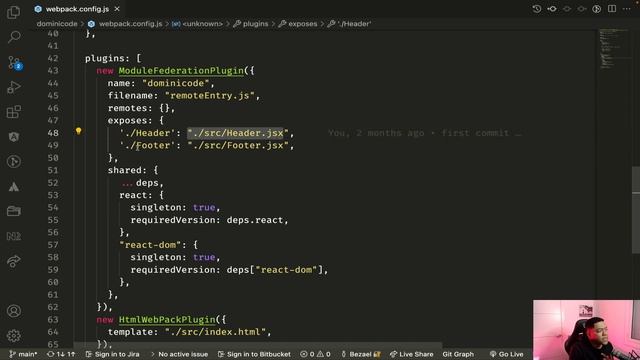640x360 pixels.
Task: Select the webpack.config.js editor tab
Action: click(78, 9)
